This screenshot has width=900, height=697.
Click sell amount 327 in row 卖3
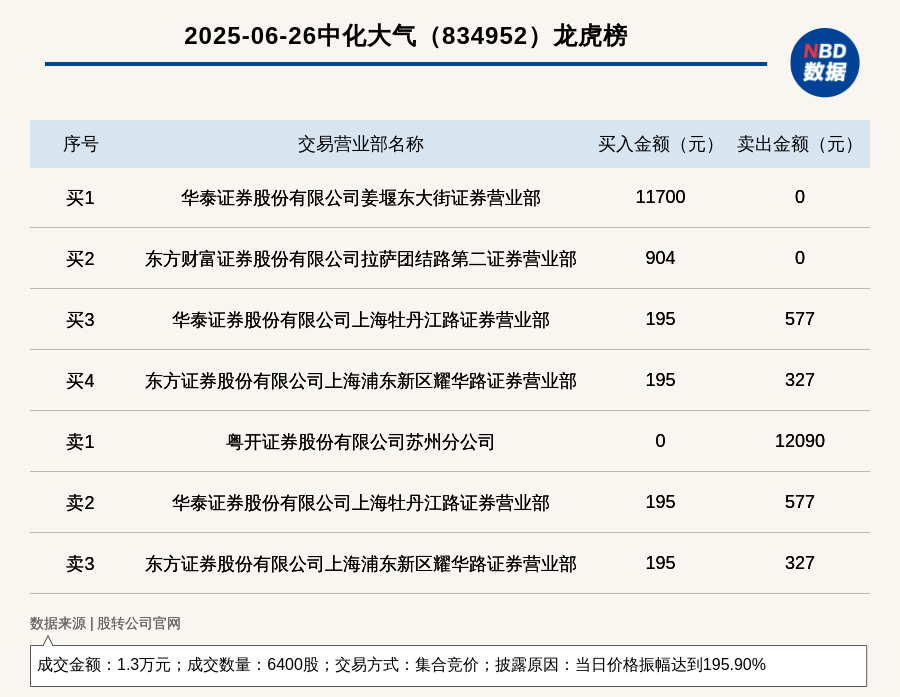click(x=800, y=563)
